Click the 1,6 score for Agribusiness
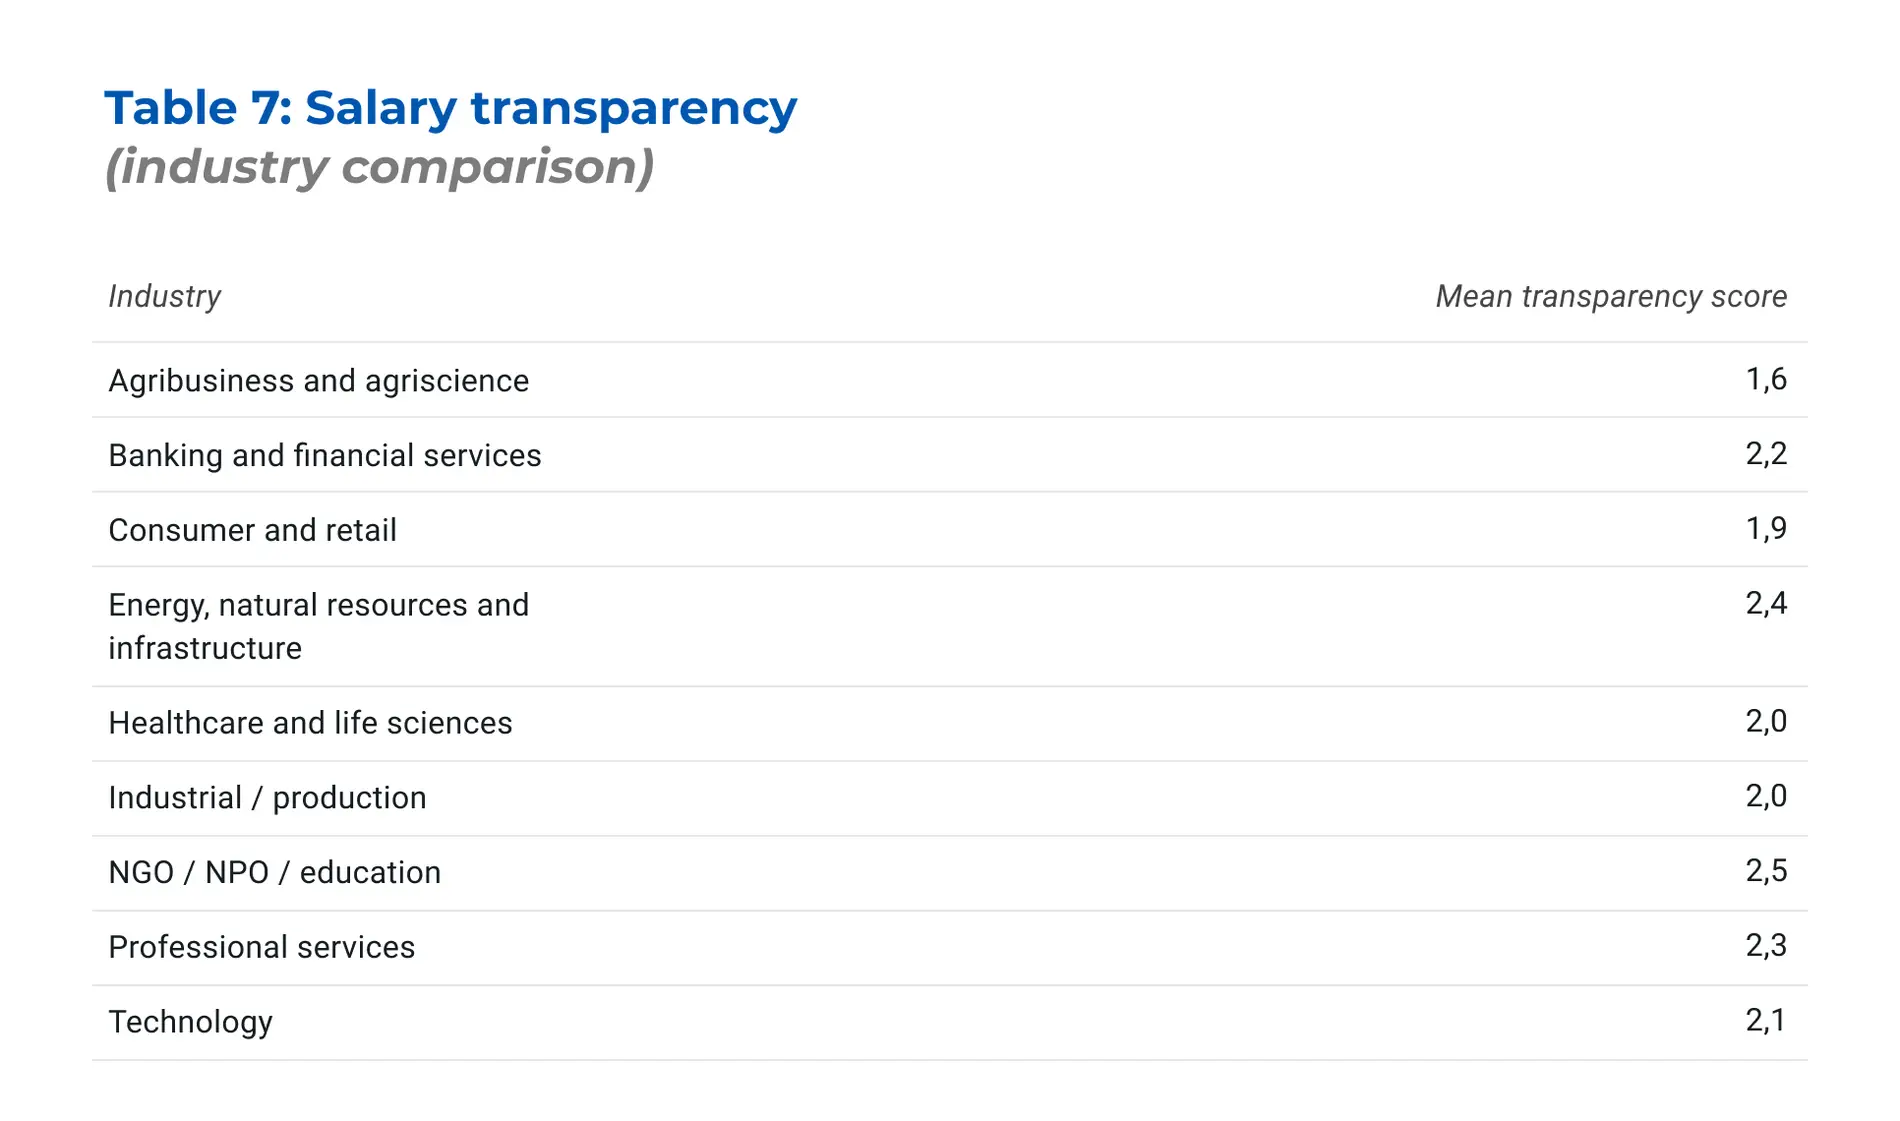Screen dimensions: 1900x1121 (x=1766, y=379)
